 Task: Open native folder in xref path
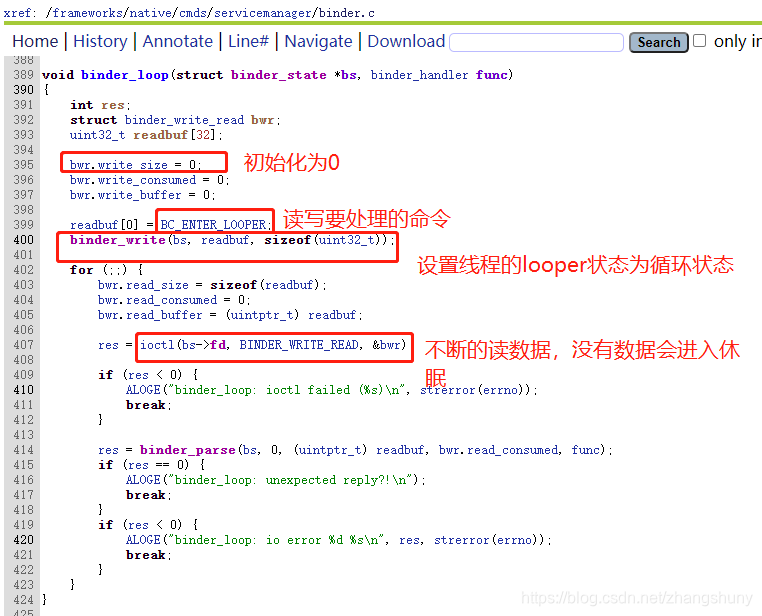click(150, 13)
